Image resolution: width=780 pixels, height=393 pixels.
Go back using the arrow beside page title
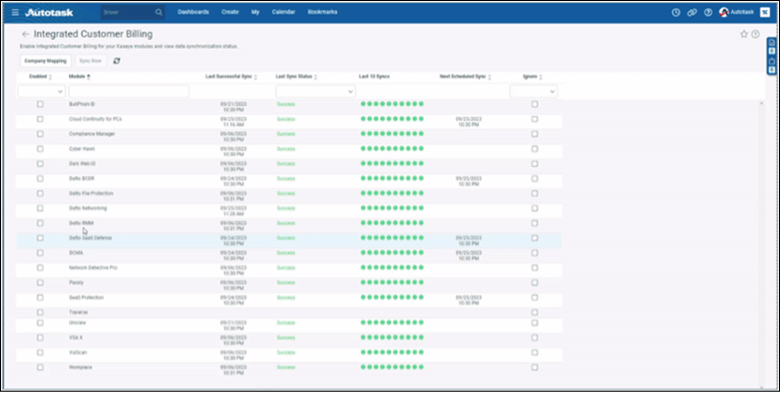[x=25, y=34]
